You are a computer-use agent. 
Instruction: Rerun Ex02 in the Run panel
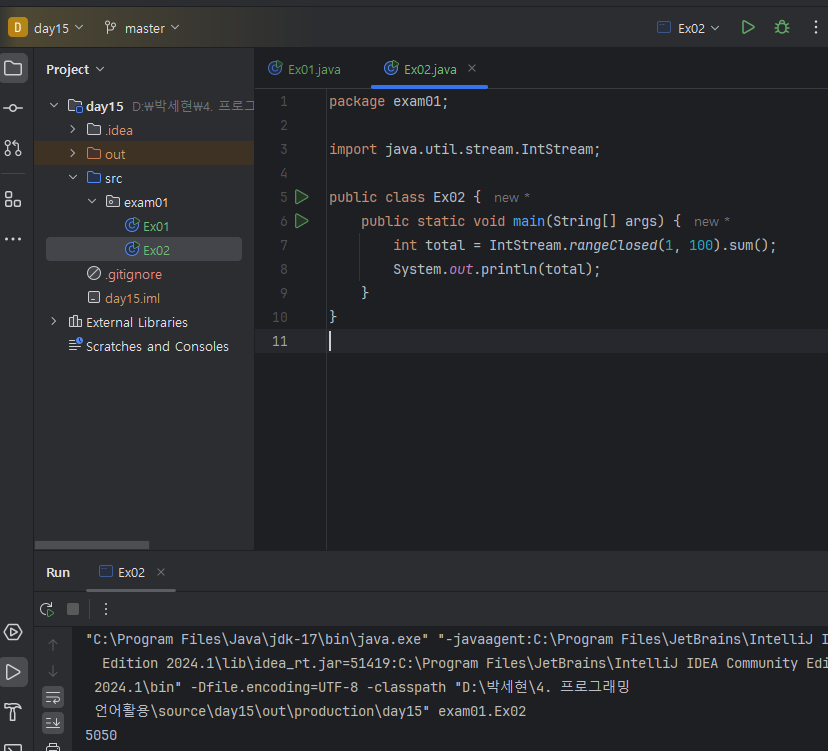(47, 609)
